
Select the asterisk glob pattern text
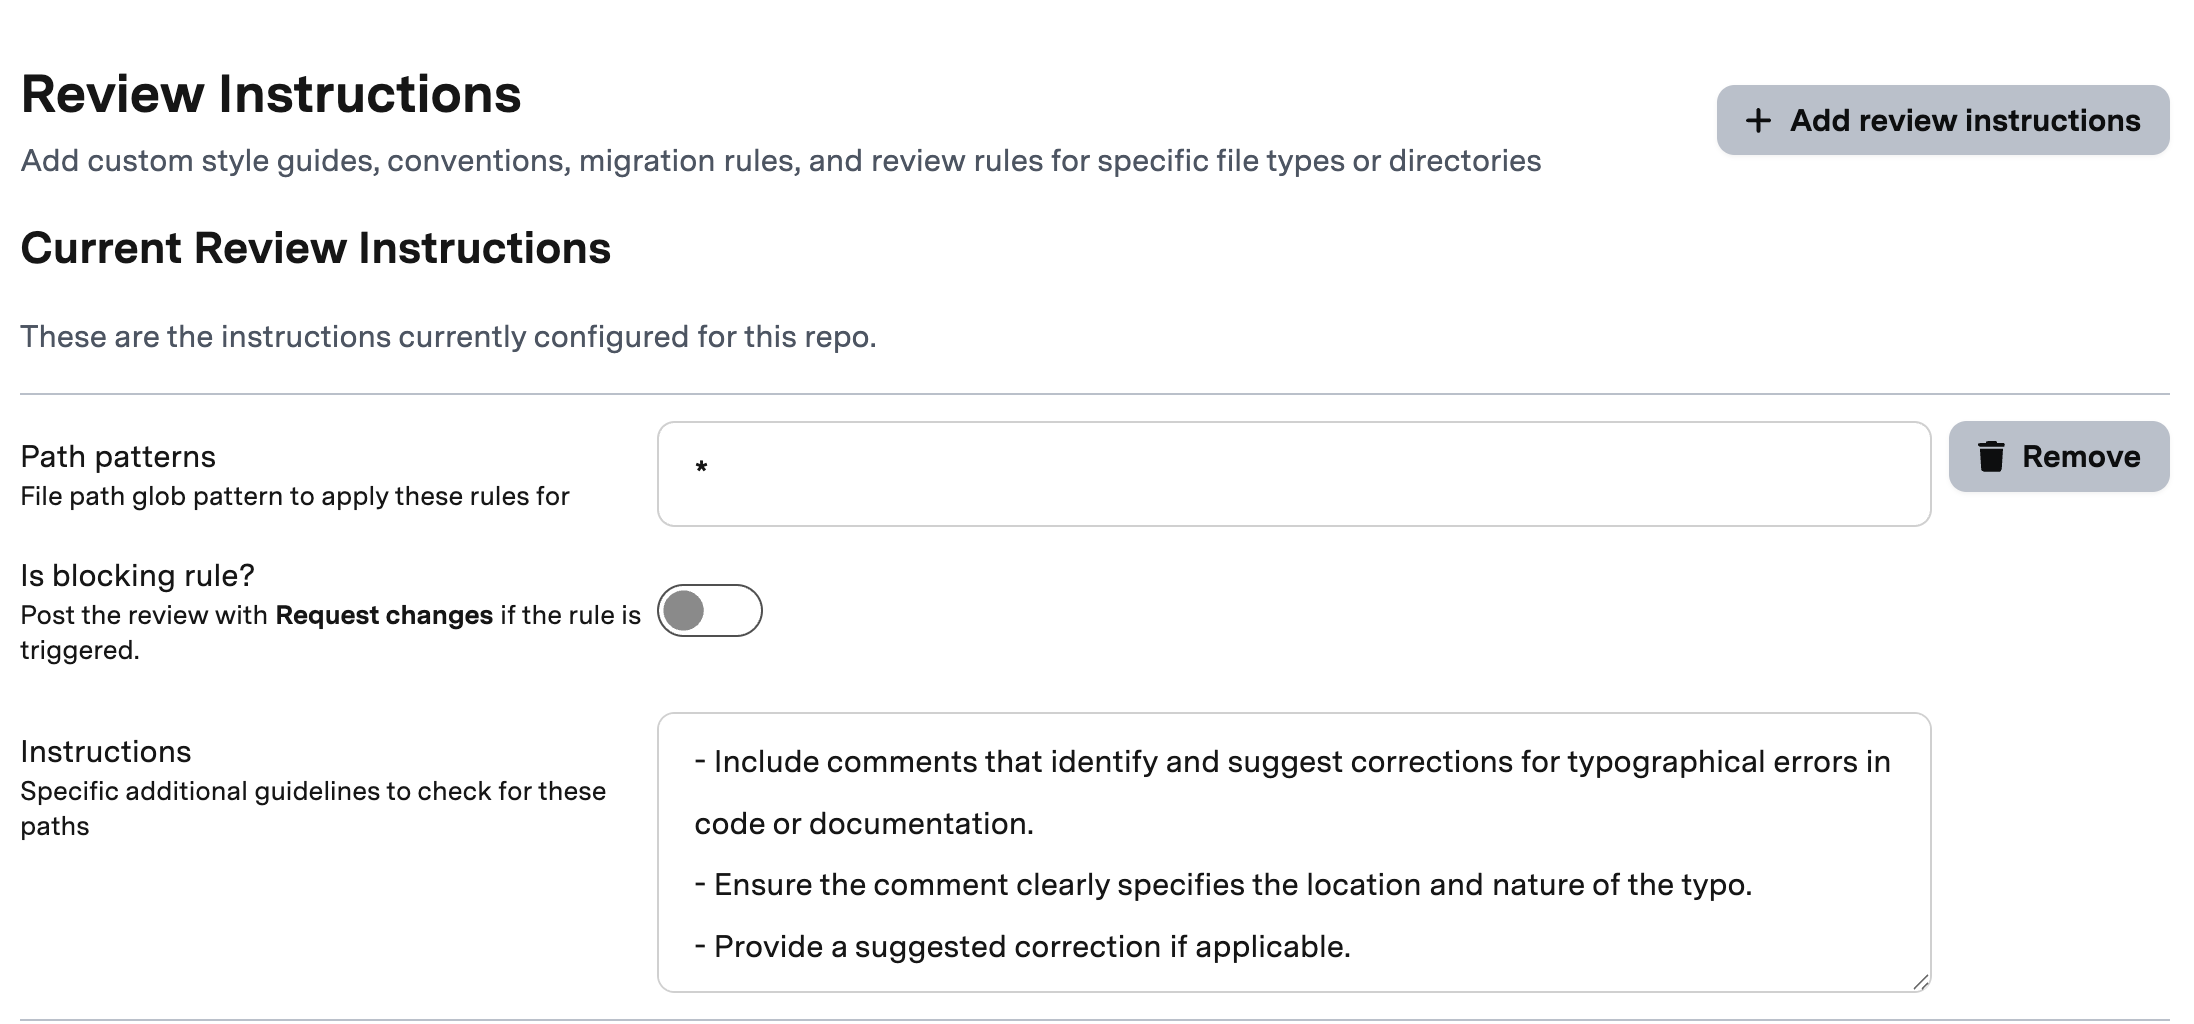tap(701, 466)
